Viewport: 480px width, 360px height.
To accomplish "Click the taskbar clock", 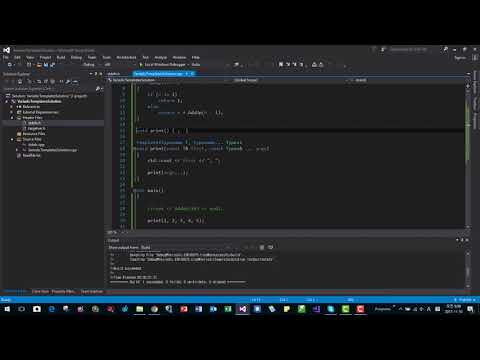I will [x=454, y=309].
